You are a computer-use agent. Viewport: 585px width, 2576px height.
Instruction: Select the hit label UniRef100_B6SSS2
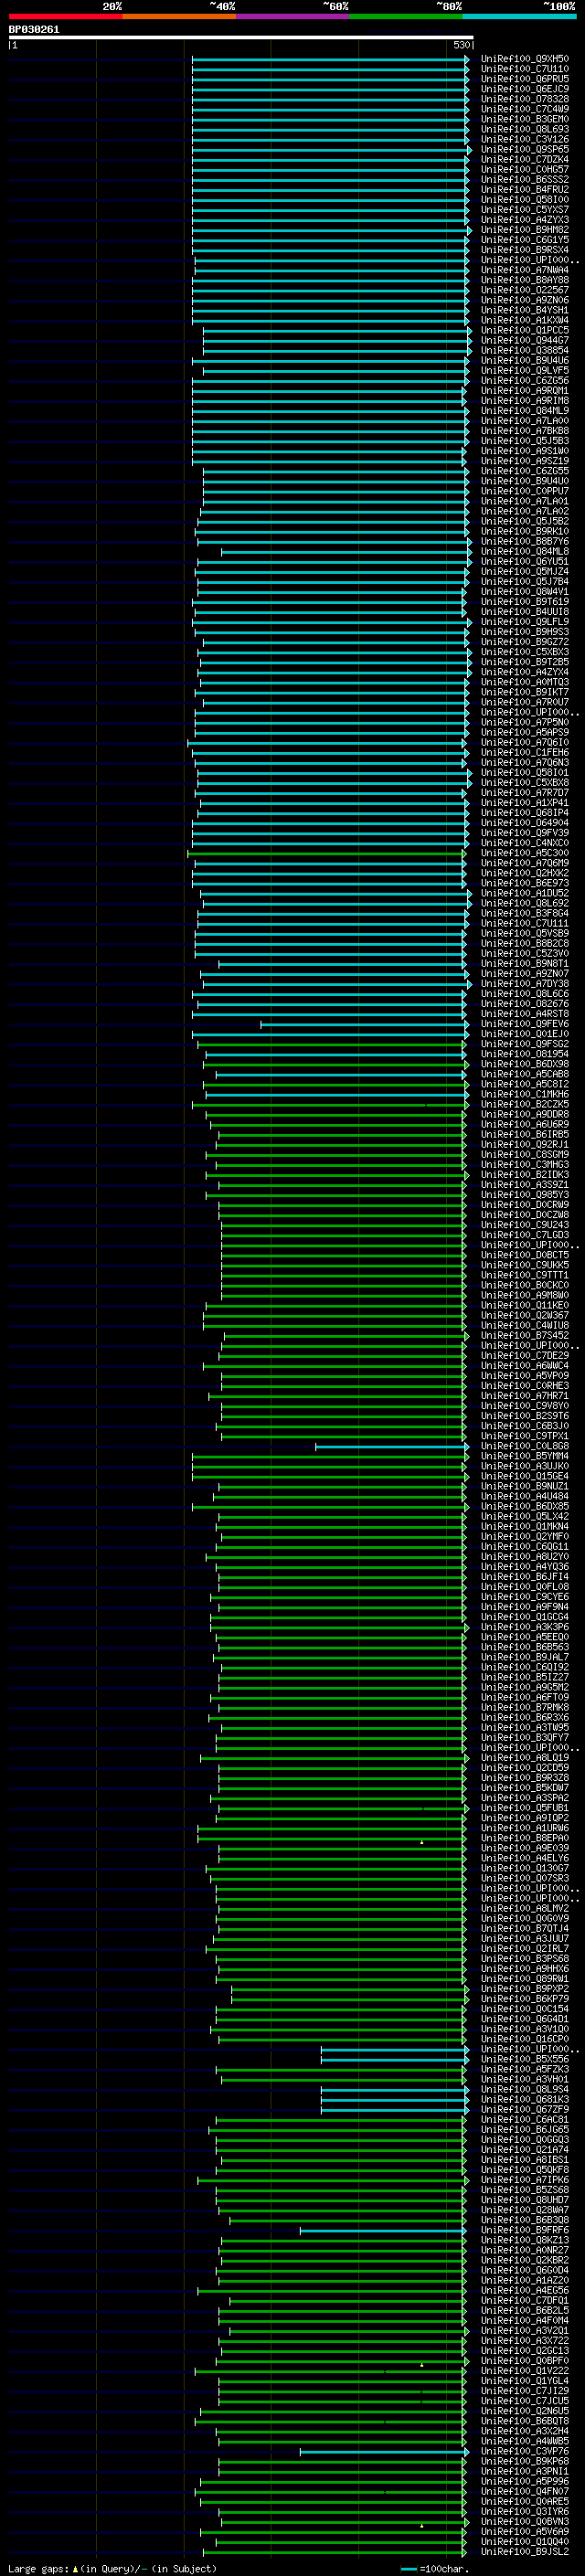pyautogui.click(x=525, y=179)
